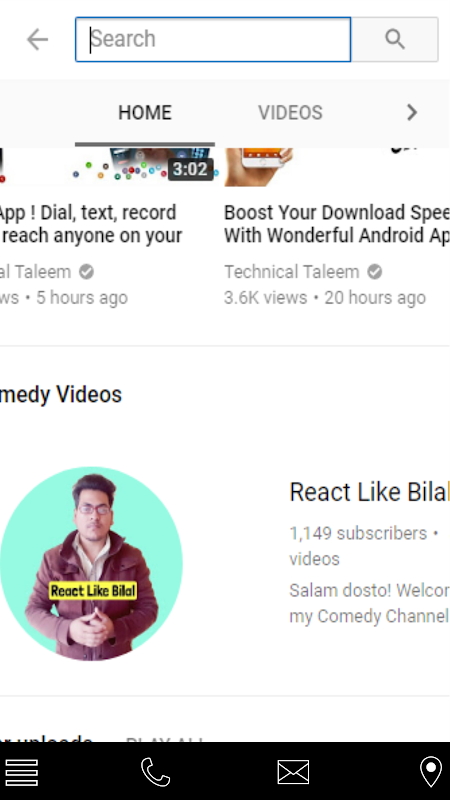Screen dimensions: 450x800
Task: Open the React Like Bilal channel name
Action: 369,492
